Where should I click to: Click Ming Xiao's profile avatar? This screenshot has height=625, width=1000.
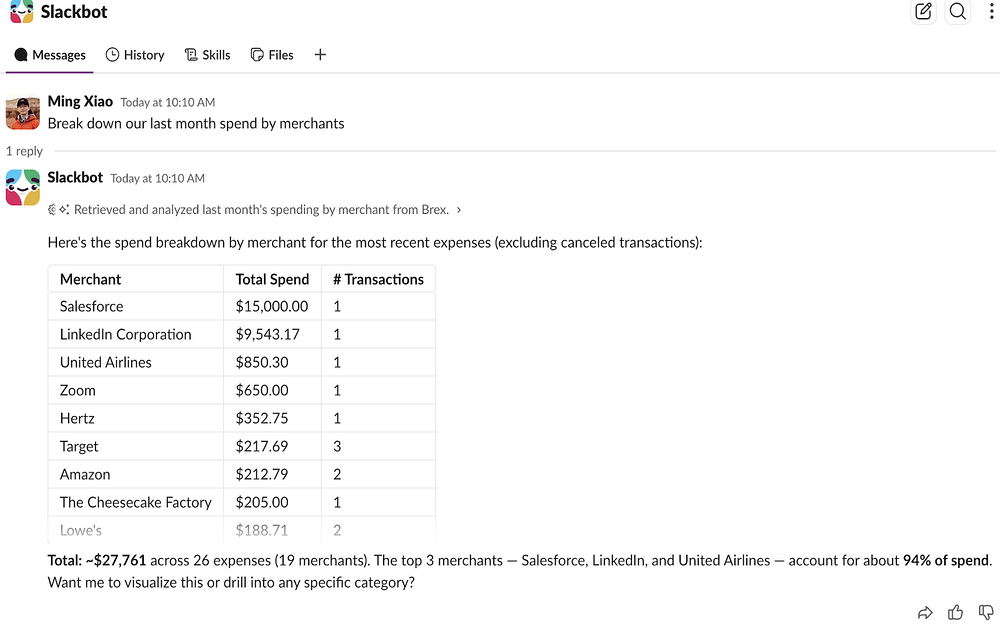click(22, 113)
